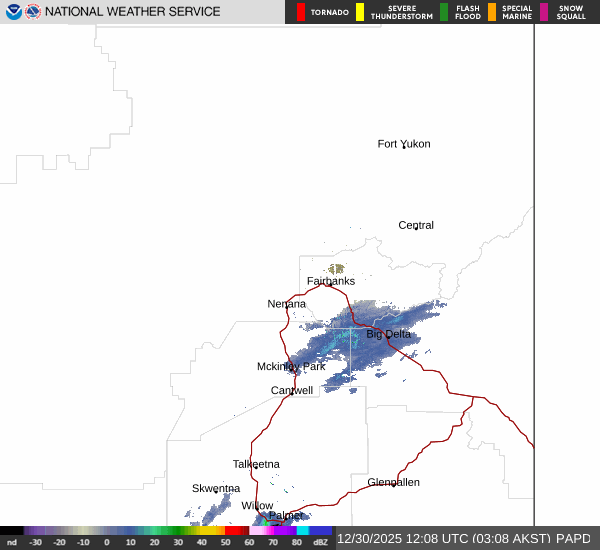Click the Big Delta location label
The image size is (600, 550).
pyautogui.click(x=388, y=334)
